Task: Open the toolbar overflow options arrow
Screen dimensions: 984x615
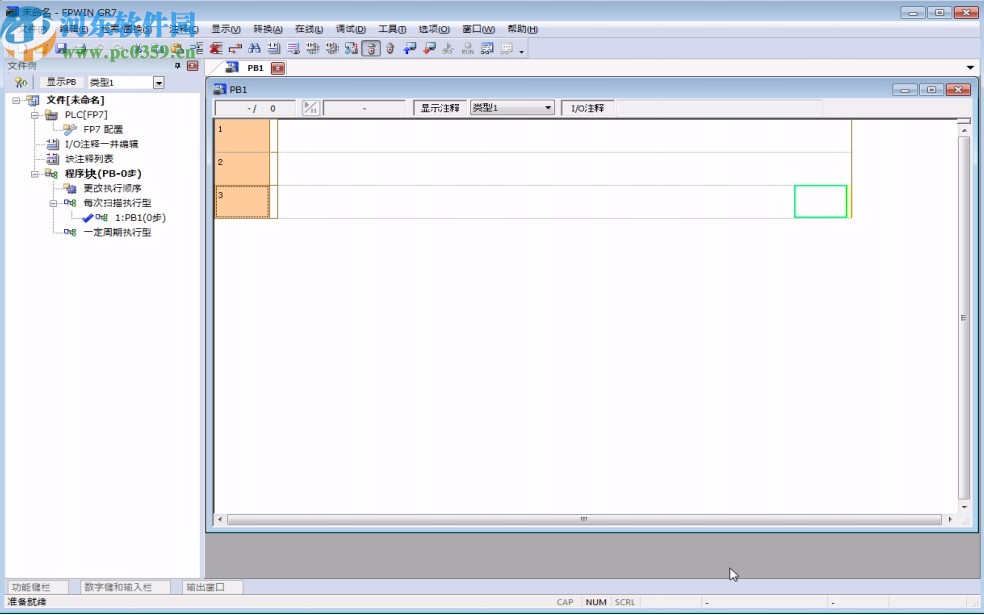Action: click(521, 51)
